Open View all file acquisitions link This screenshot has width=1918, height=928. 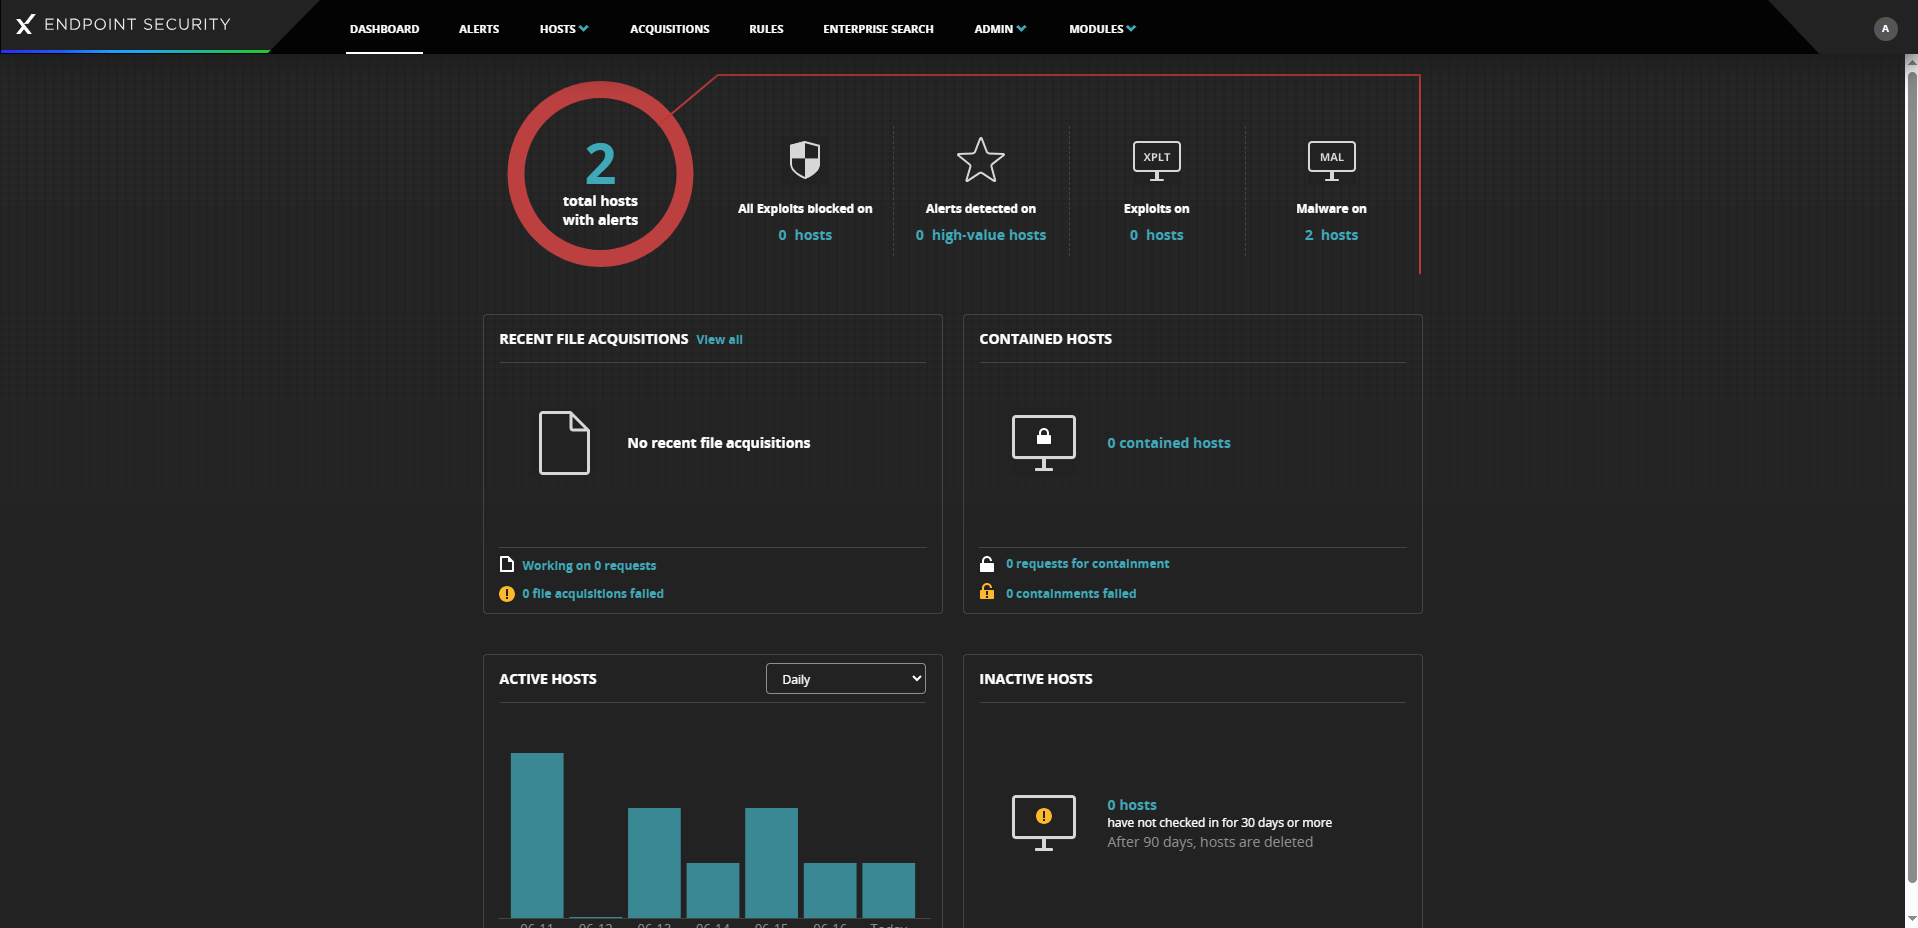tap(719, 340)
